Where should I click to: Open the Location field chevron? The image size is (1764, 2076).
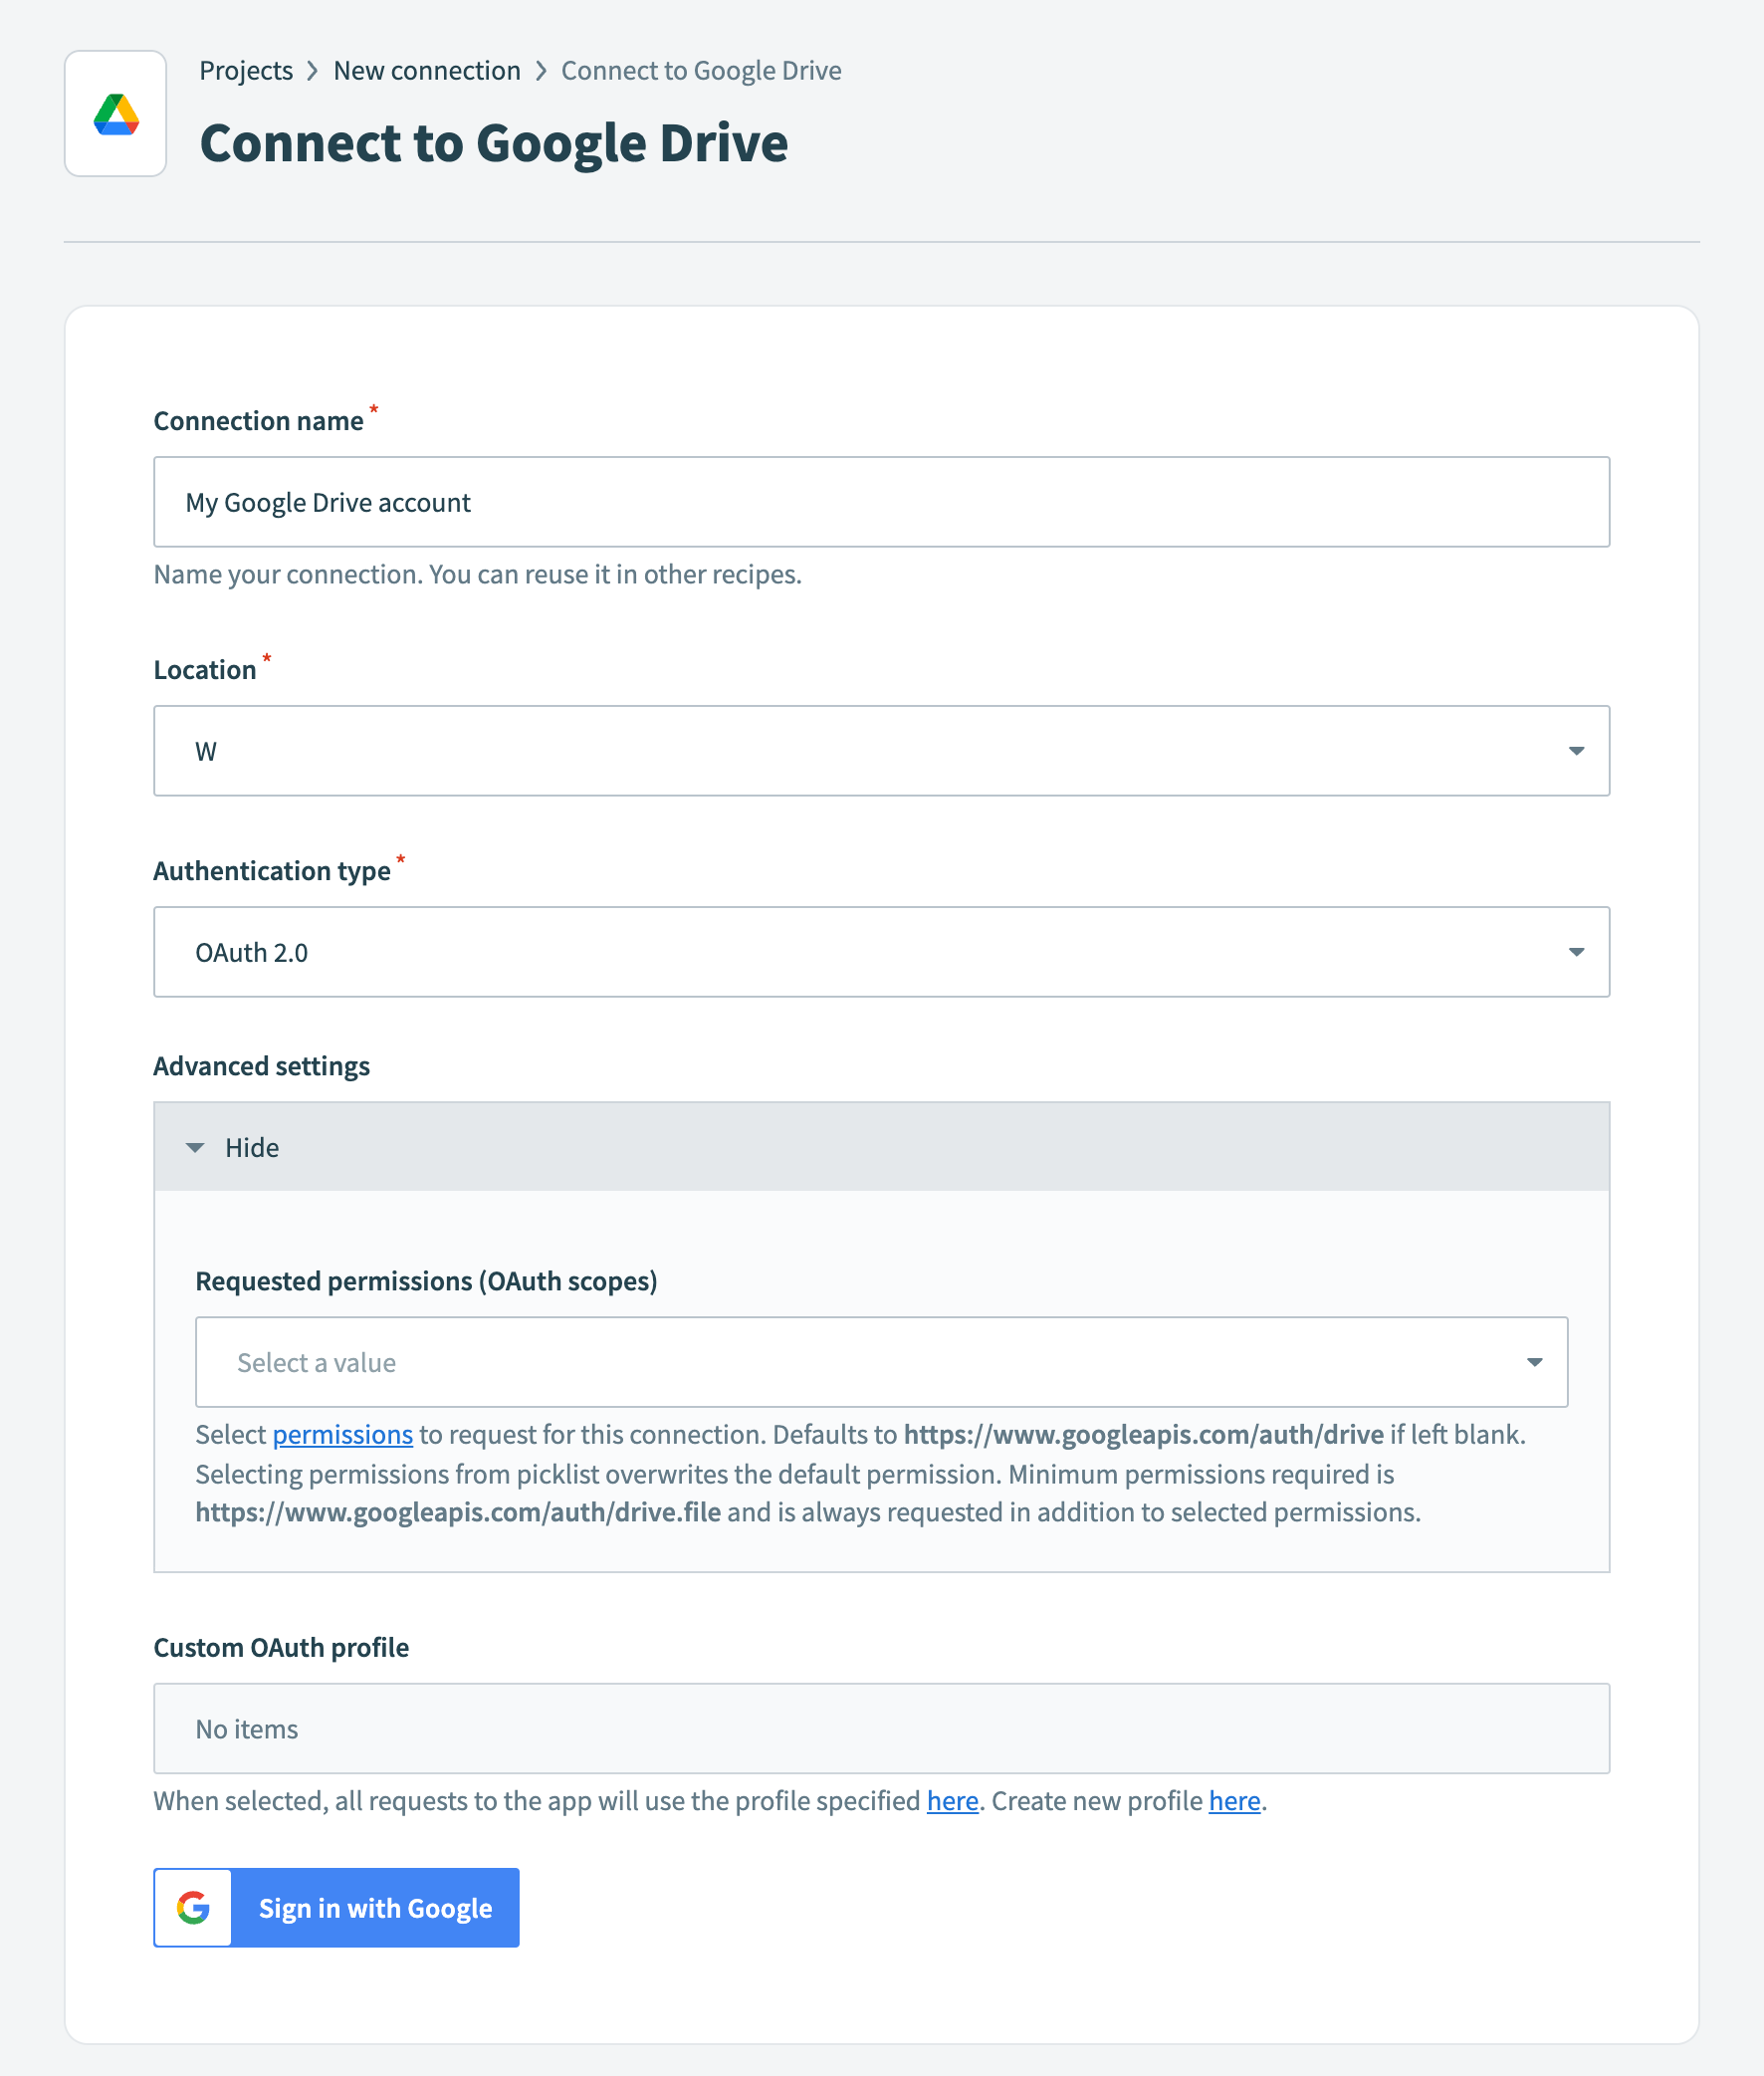1576,751
